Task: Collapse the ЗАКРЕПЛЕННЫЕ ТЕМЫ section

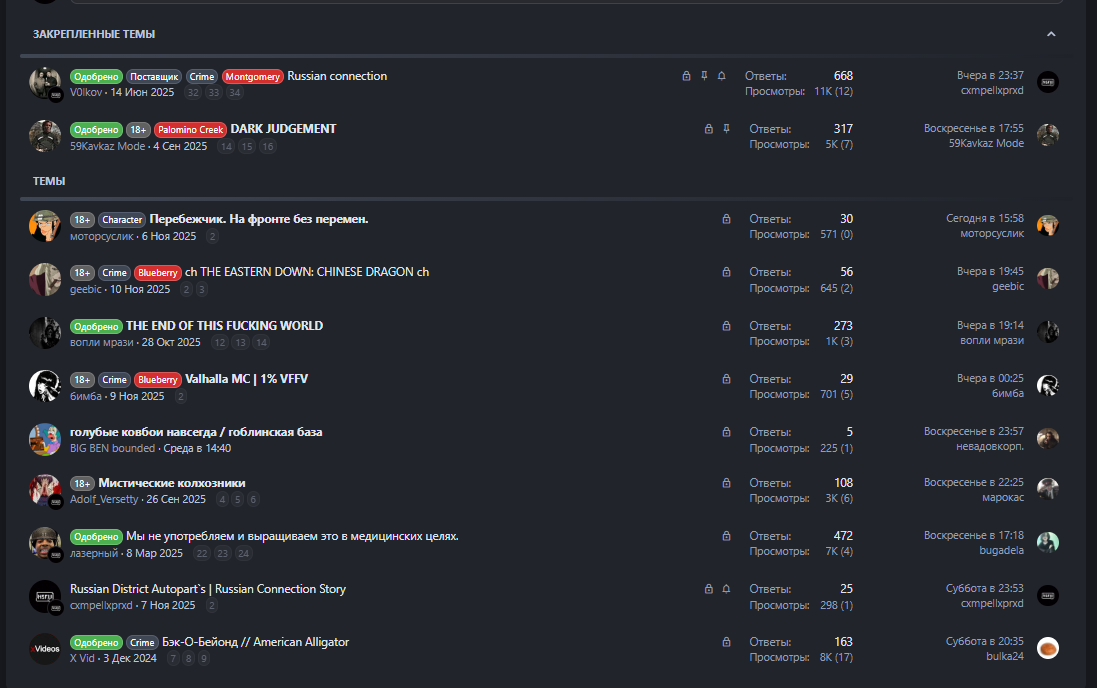Action: pos(1051,34)
